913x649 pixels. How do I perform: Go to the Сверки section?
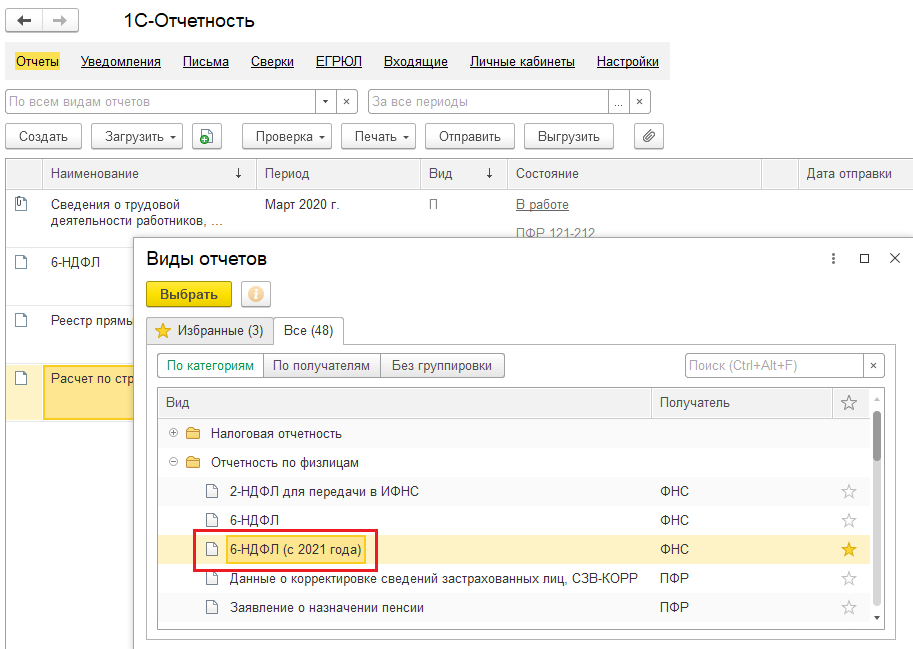pos(272,61)
